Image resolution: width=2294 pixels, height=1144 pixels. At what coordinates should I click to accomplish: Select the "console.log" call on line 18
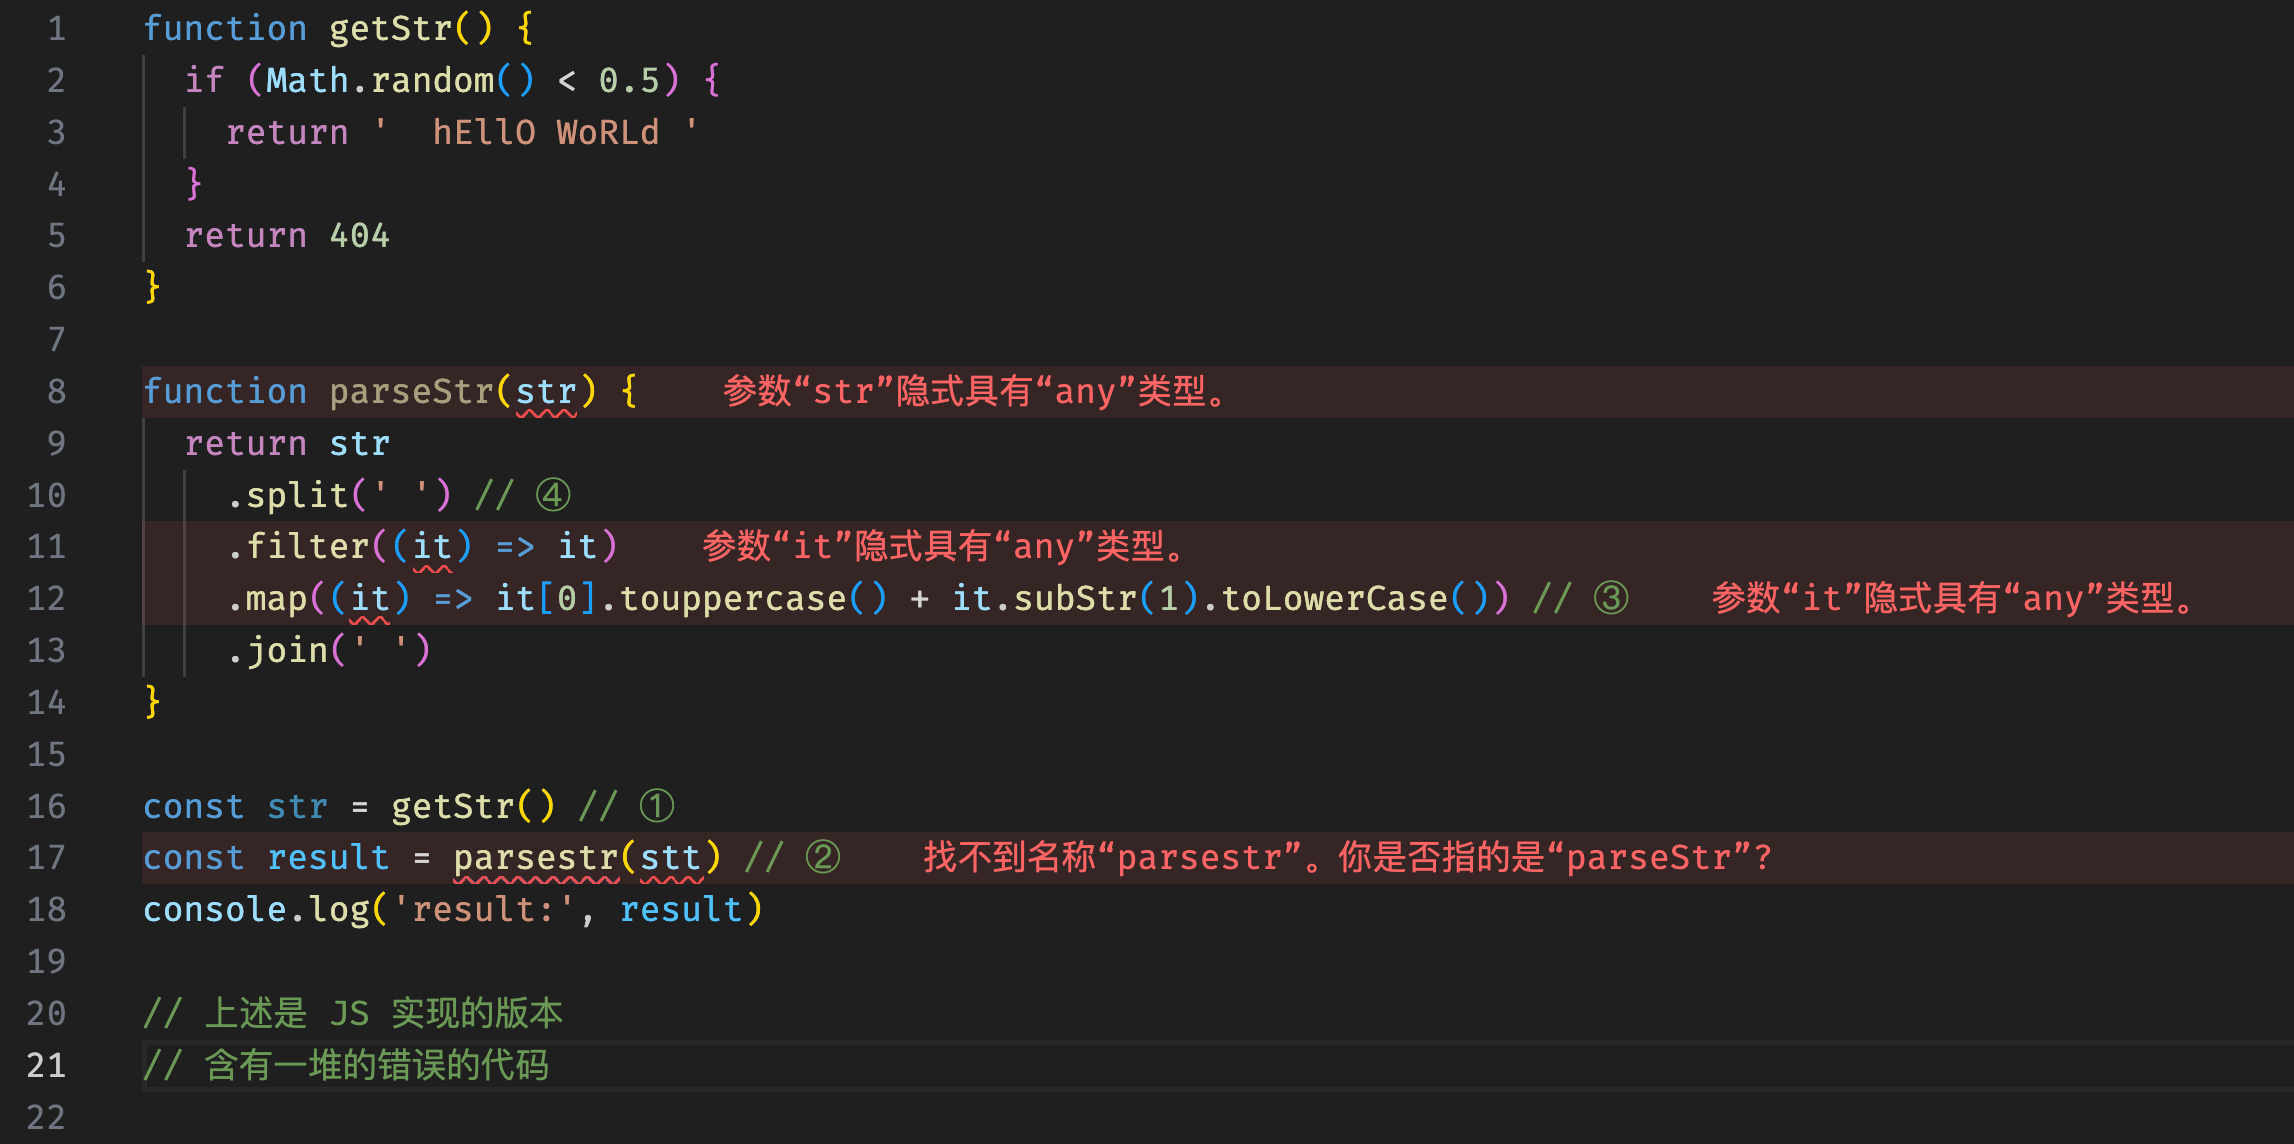pyautogui.click(x=256, y=908)
